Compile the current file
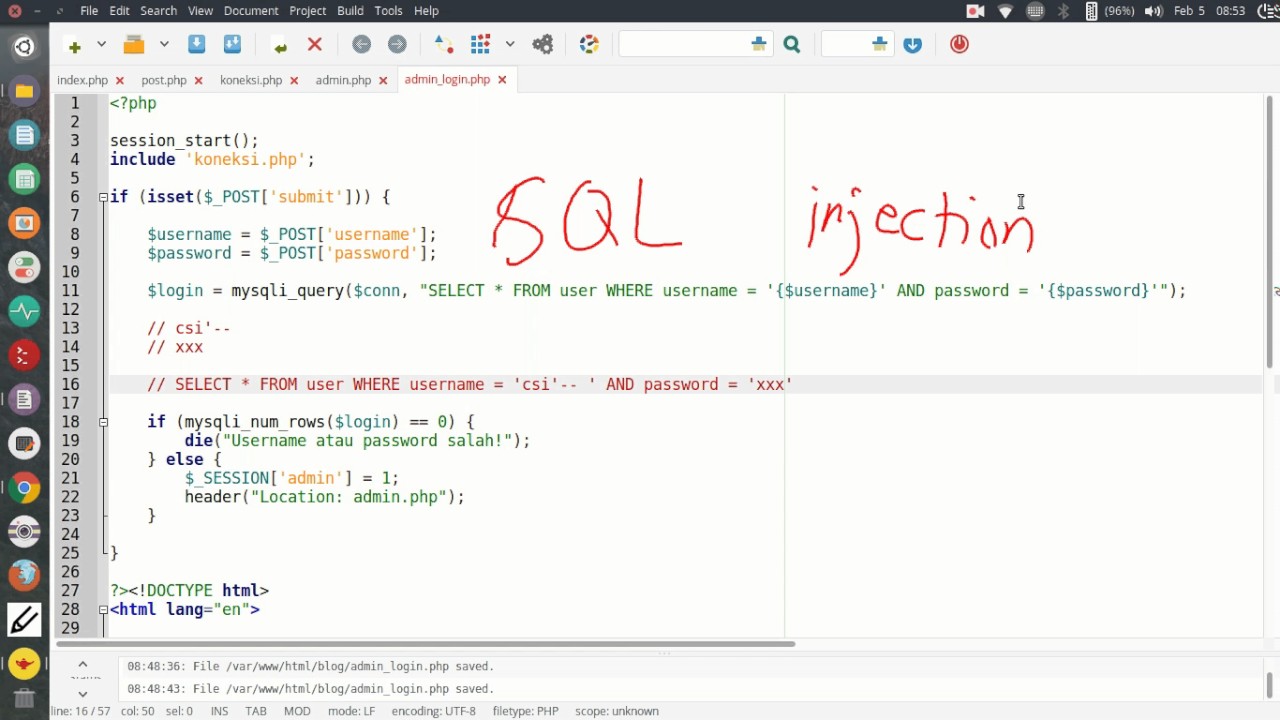The image size is (1280, 720). [x=444, y=45]
